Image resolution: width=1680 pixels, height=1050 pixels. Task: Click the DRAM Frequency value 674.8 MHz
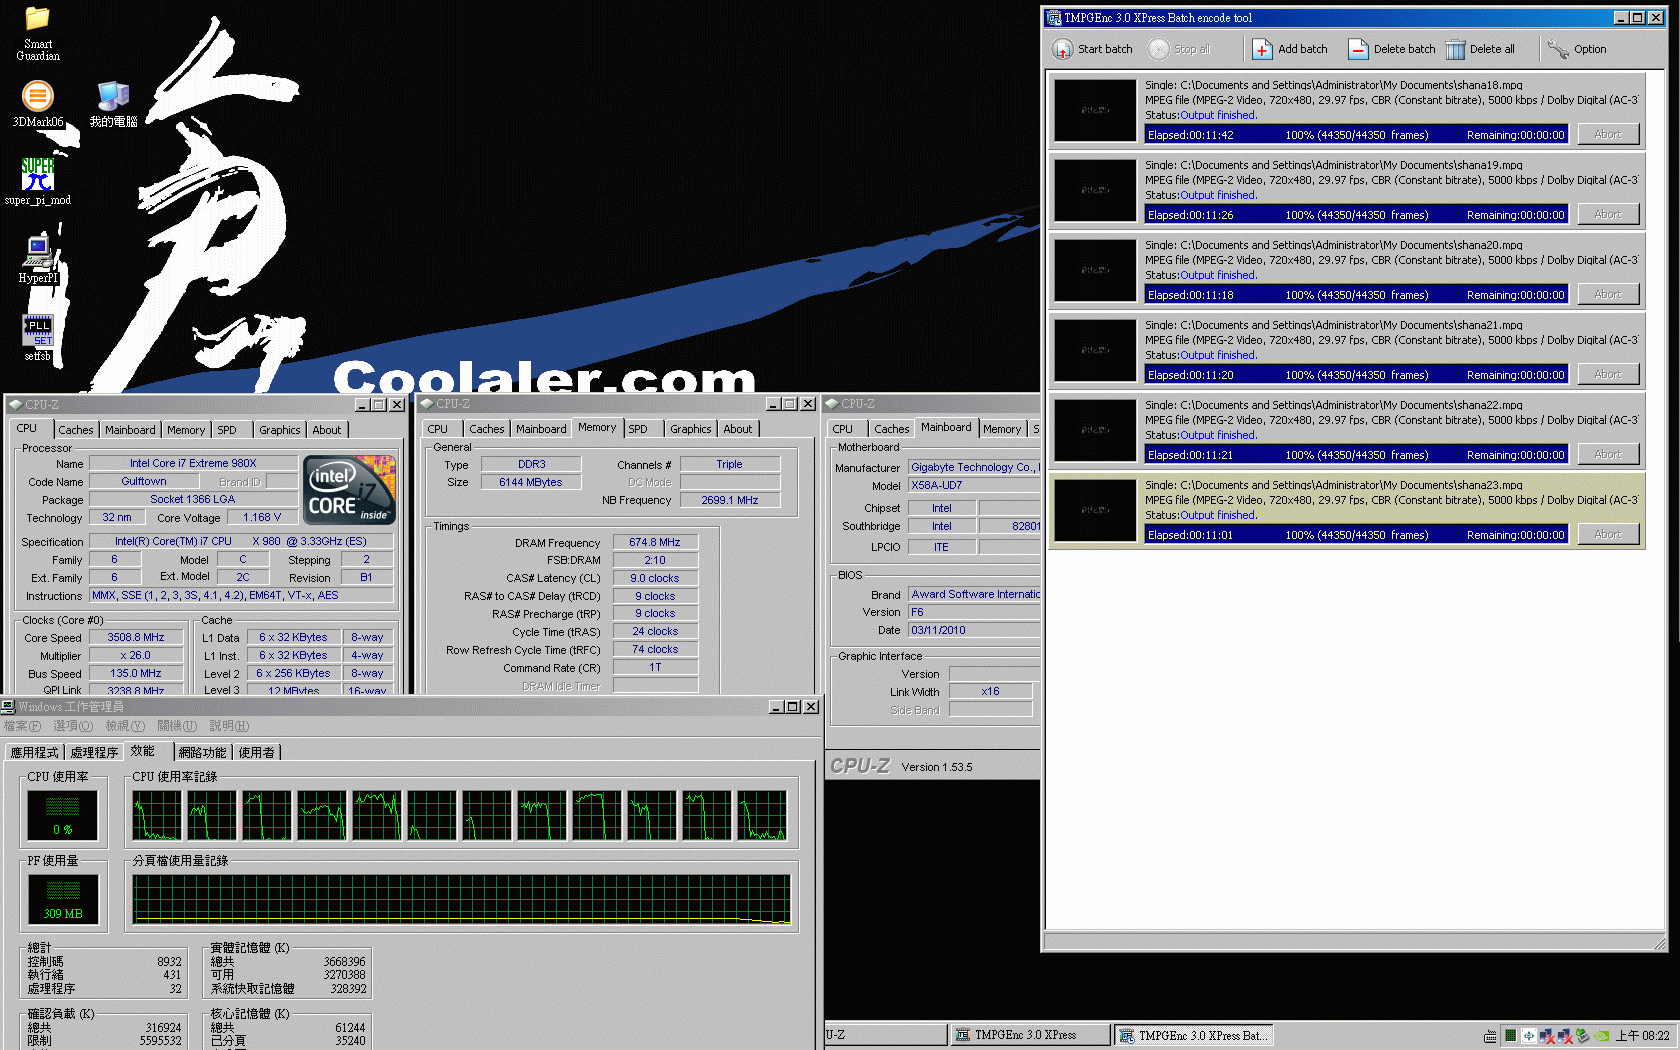tap(655, 542)
